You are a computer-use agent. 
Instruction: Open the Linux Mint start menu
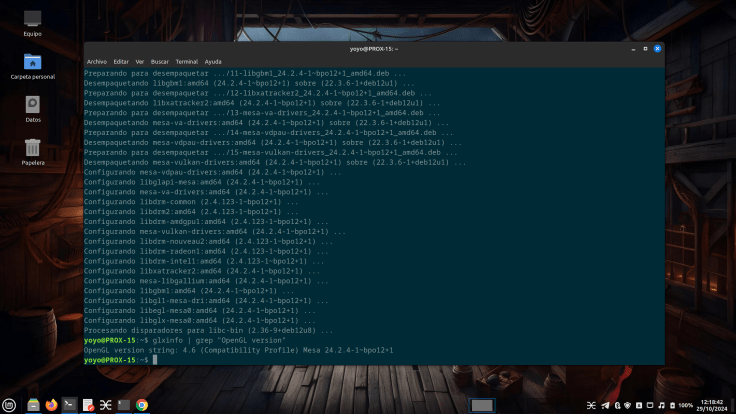[11, 405]
